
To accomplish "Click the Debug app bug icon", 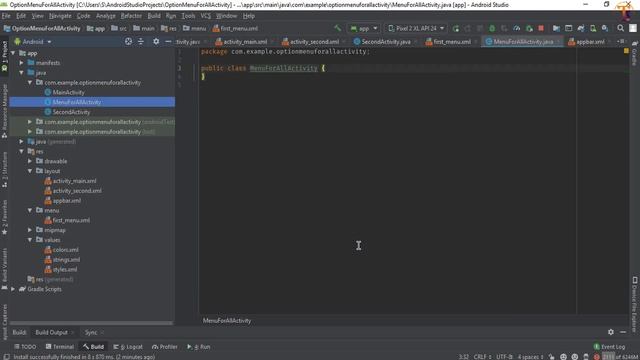I will 492,28.
